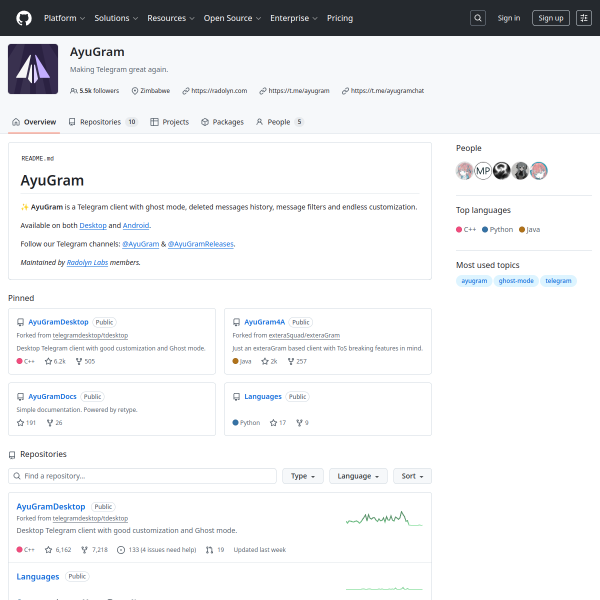Select the ghost-mode topic tag
Viewport: 600px width, 600px height.
point(516,280)
